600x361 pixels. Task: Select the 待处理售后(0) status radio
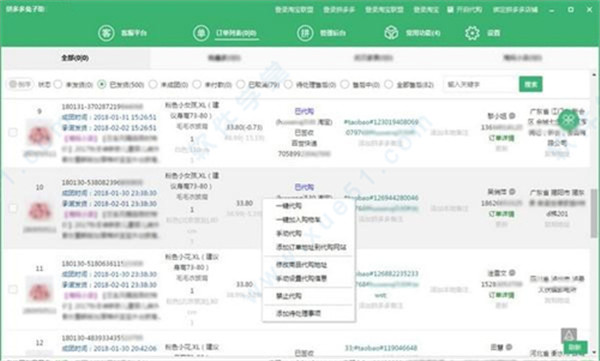point(288,84)
